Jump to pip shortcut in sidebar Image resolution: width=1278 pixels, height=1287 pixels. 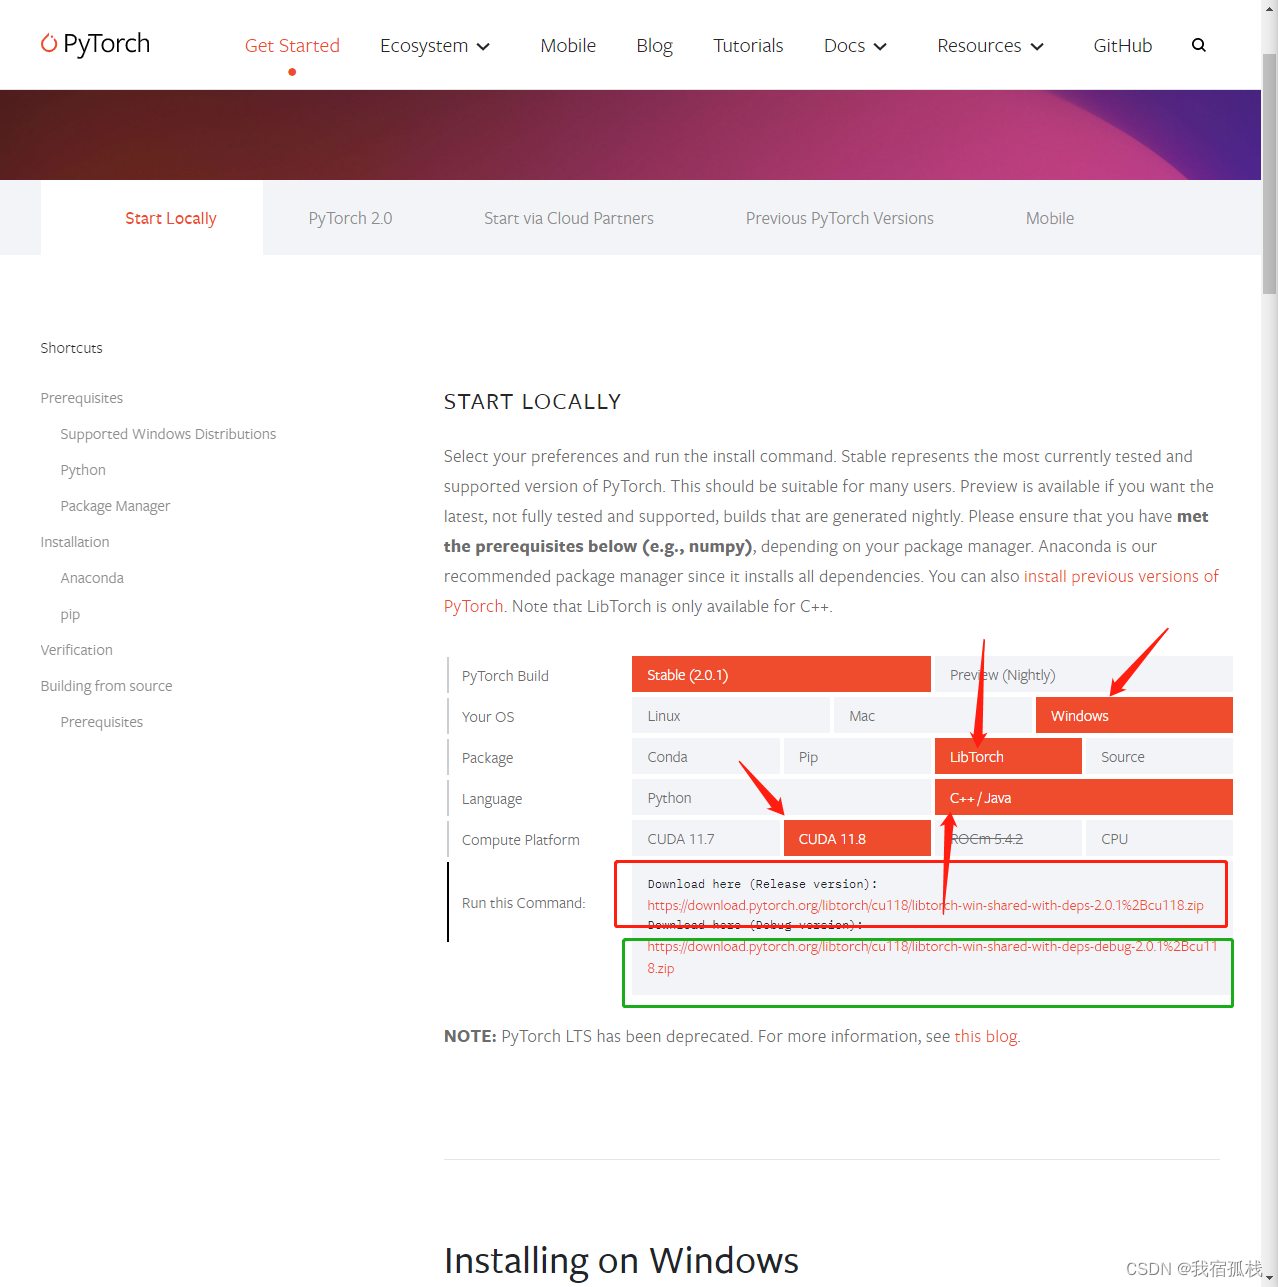(70, 614)
